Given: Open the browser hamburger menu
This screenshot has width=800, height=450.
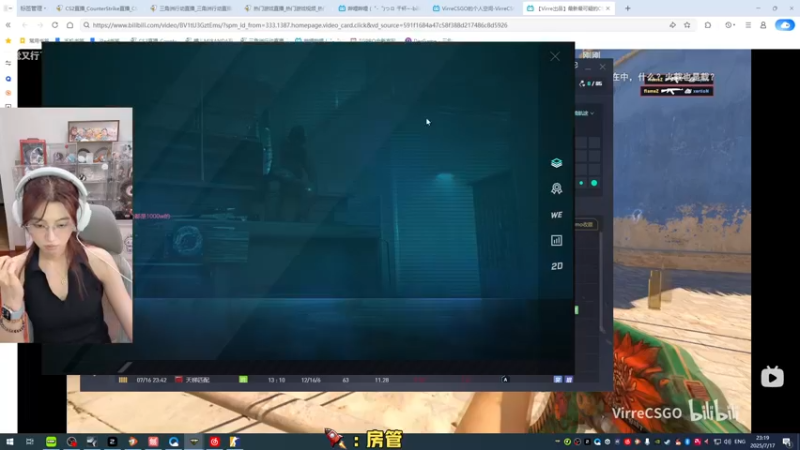Looking at the screenshot, I should pos(748,25).
